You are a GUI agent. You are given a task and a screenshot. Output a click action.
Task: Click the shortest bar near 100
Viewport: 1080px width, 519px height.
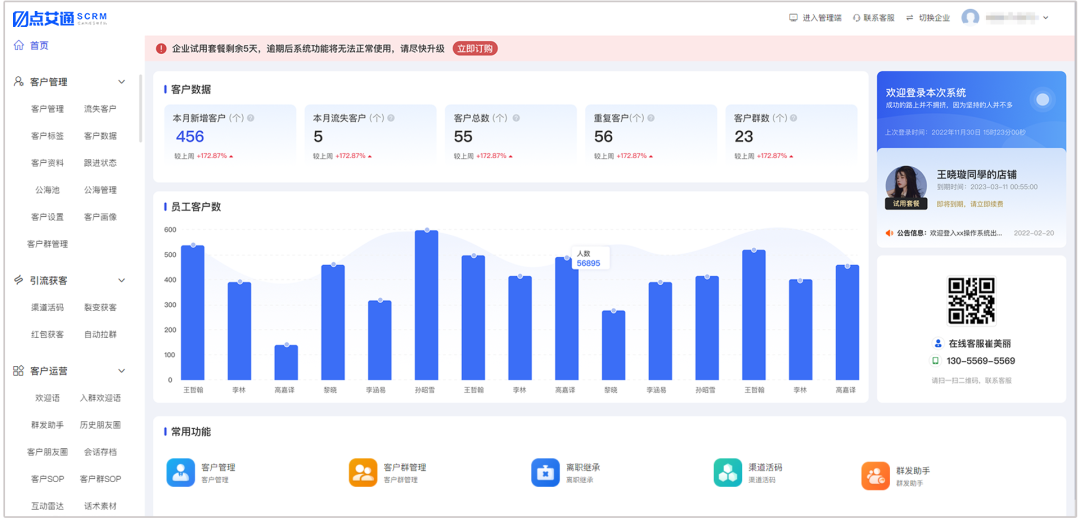pos(287,362)
